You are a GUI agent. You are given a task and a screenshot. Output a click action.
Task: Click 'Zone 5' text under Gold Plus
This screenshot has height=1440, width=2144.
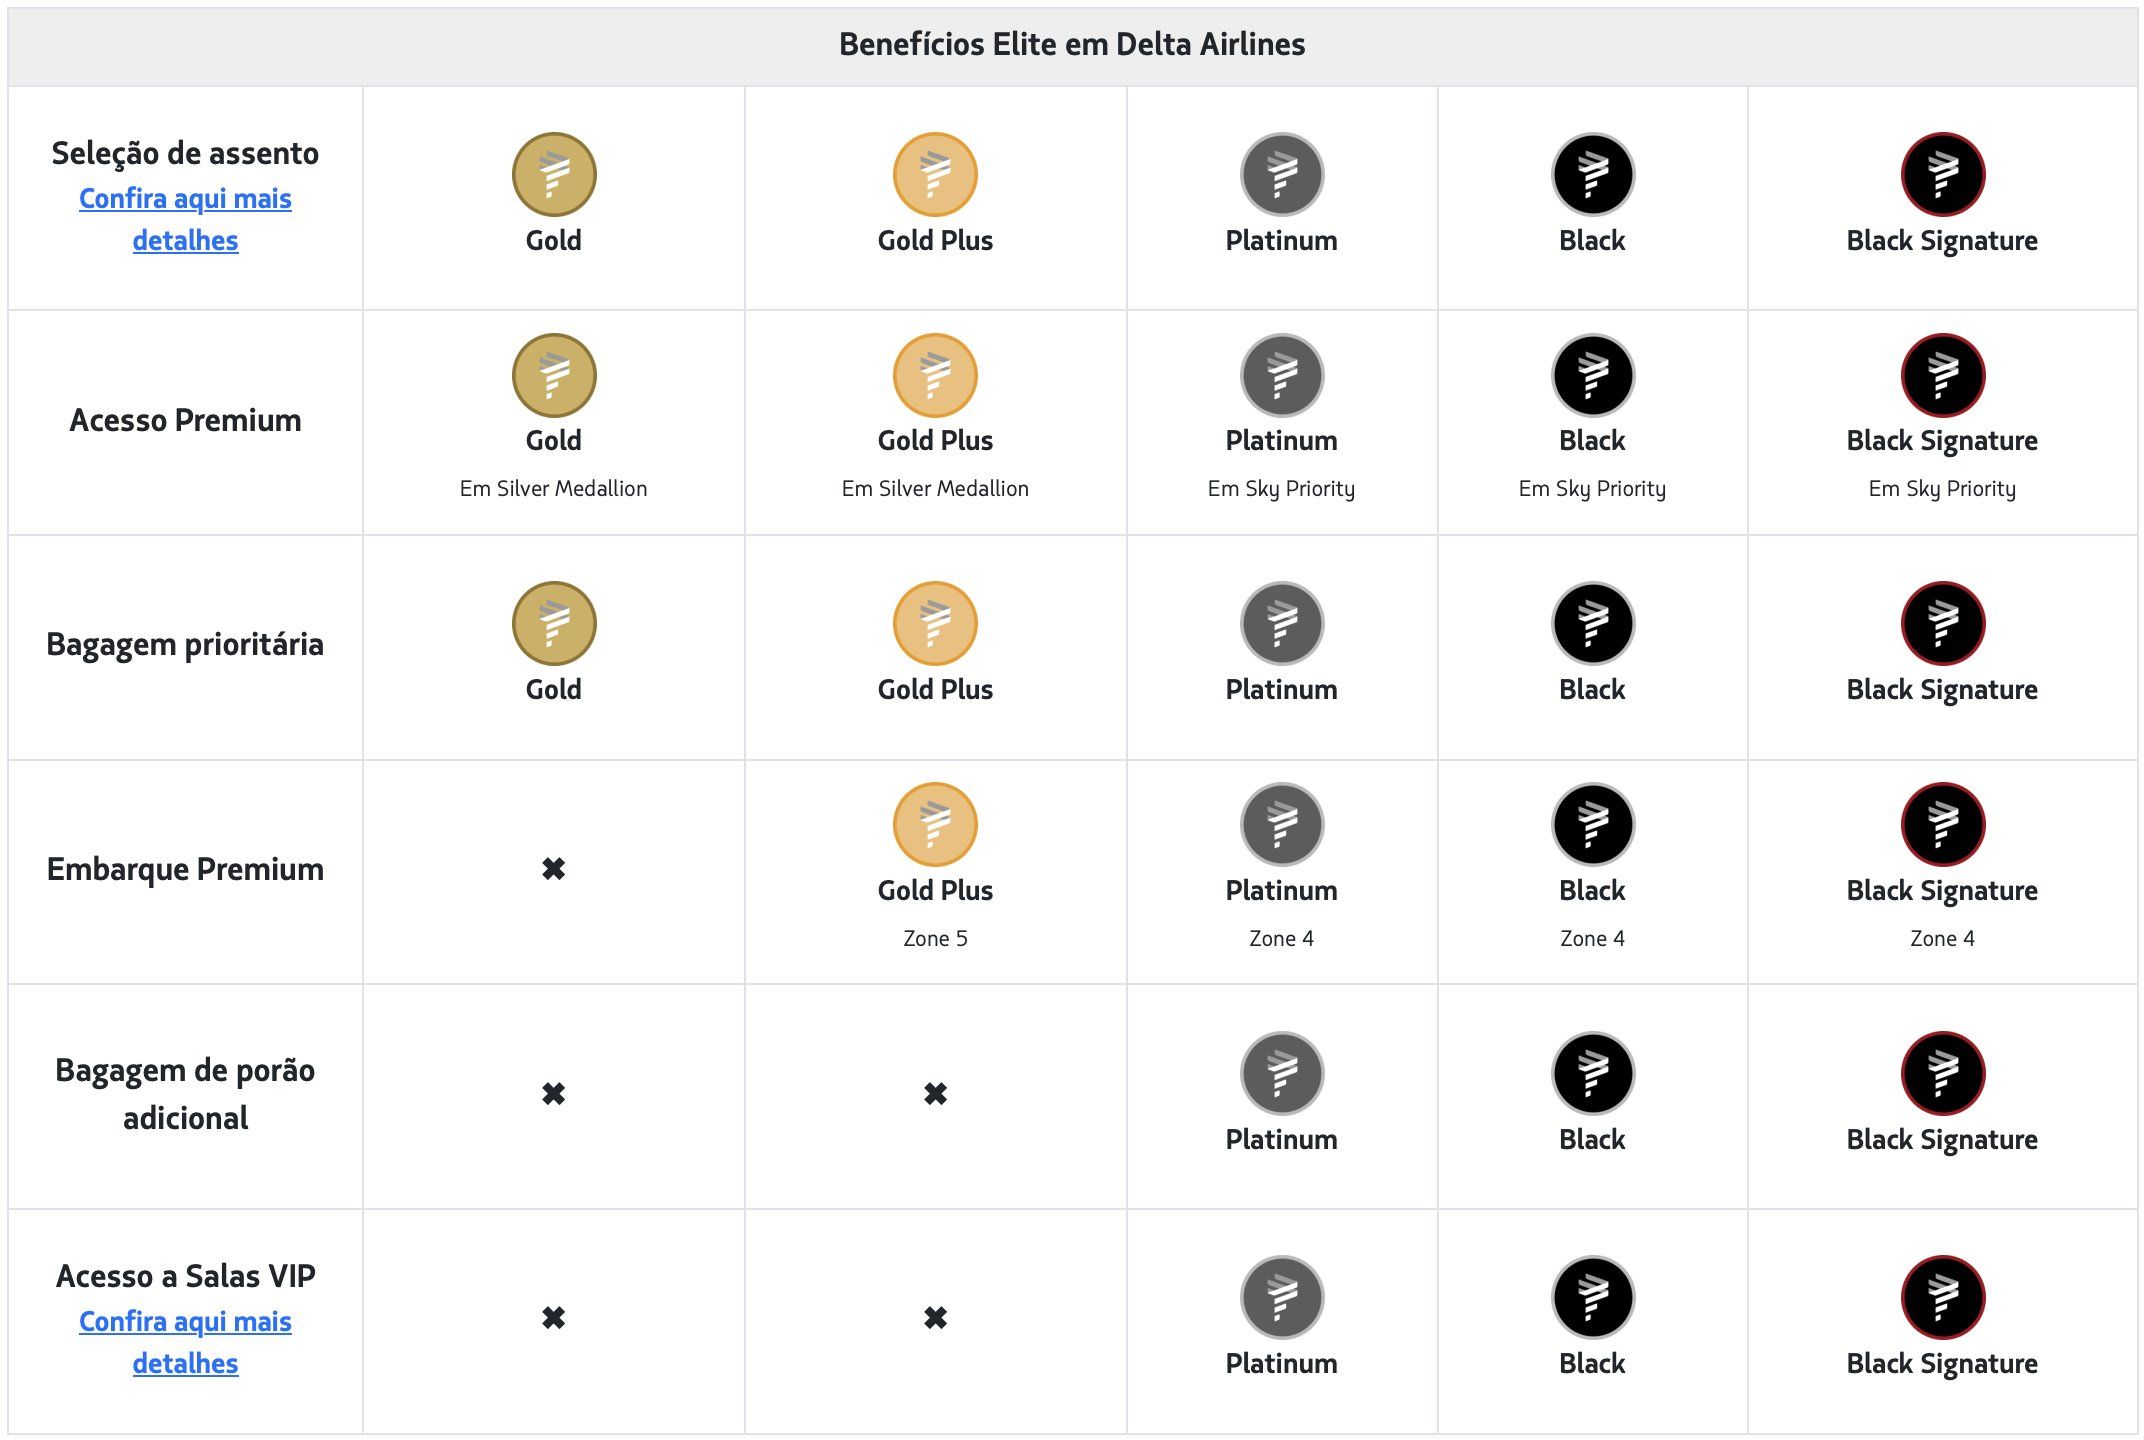[935, 939]
